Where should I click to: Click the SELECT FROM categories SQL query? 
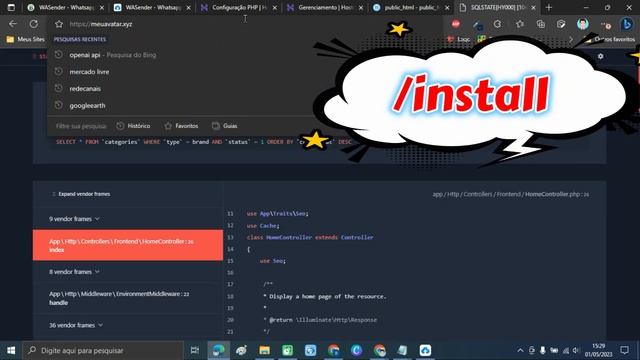204,142
